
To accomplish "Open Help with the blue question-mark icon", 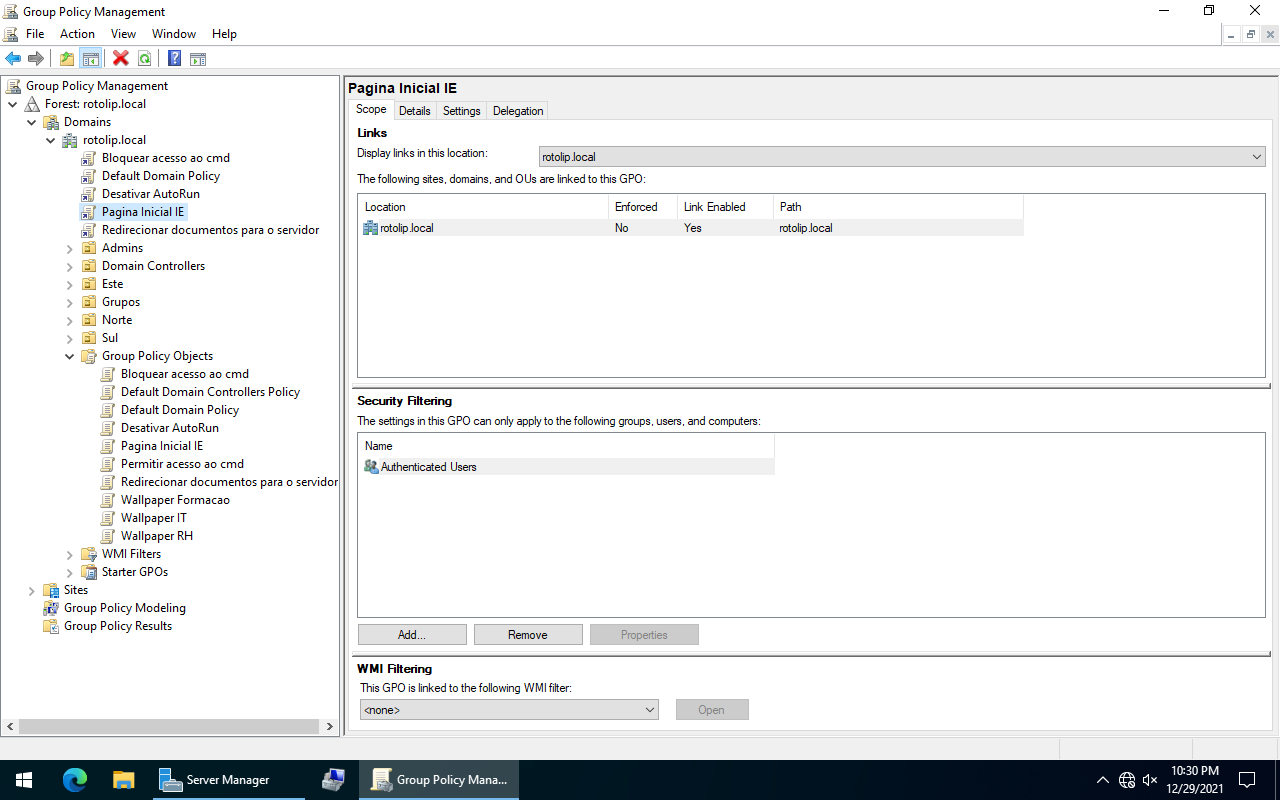I will (x=174, y=59).
